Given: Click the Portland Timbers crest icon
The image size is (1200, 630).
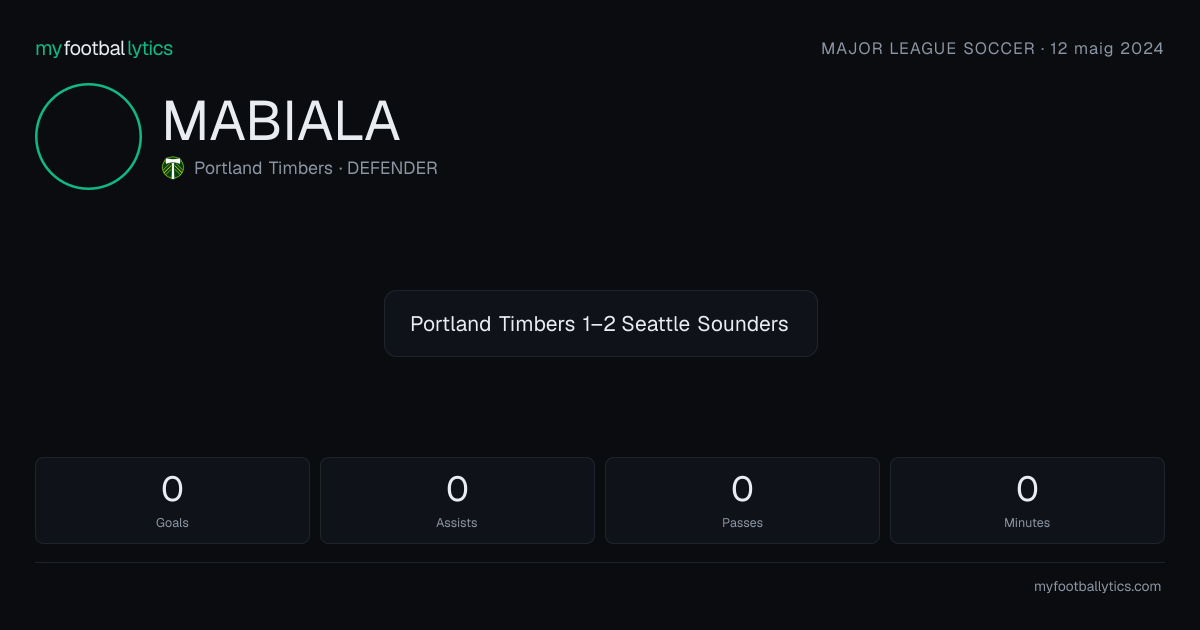Looking at the screenshot, I should pos(173,168).
